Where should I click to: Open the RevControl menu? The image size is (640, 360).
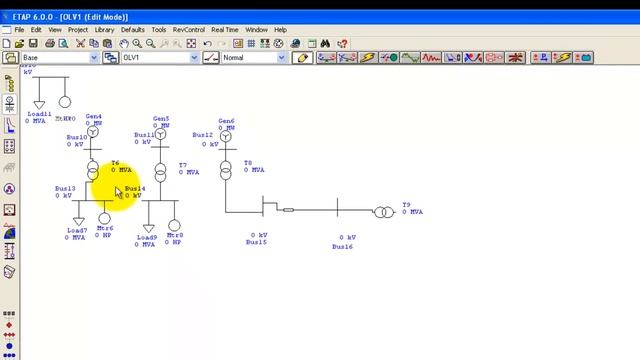(x=189, y=30)
